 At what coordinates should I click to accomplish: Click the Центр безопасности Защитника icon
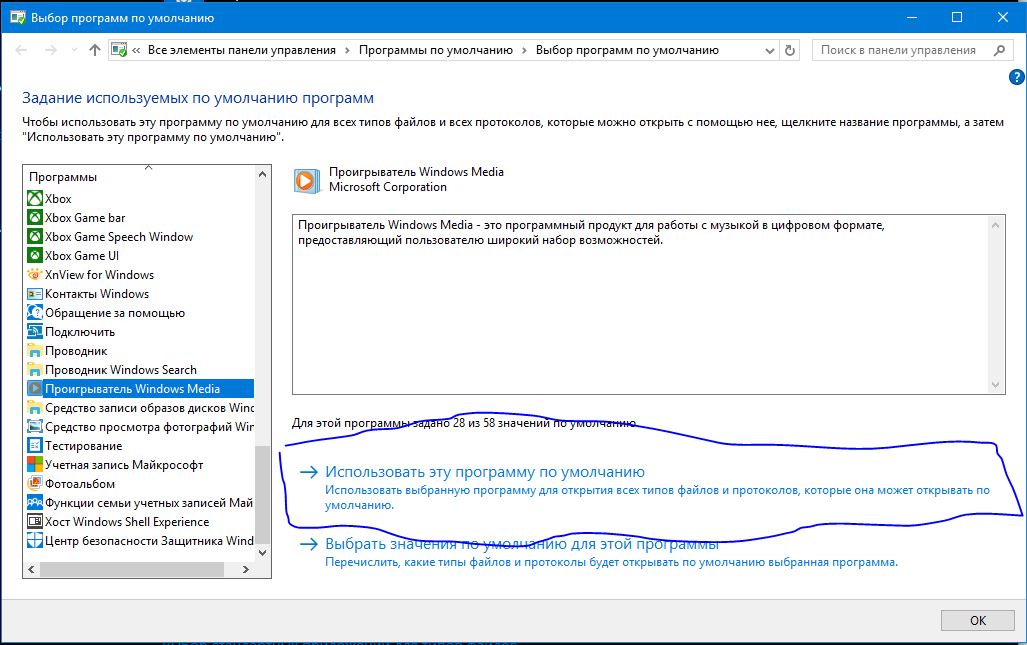point(35,541)
